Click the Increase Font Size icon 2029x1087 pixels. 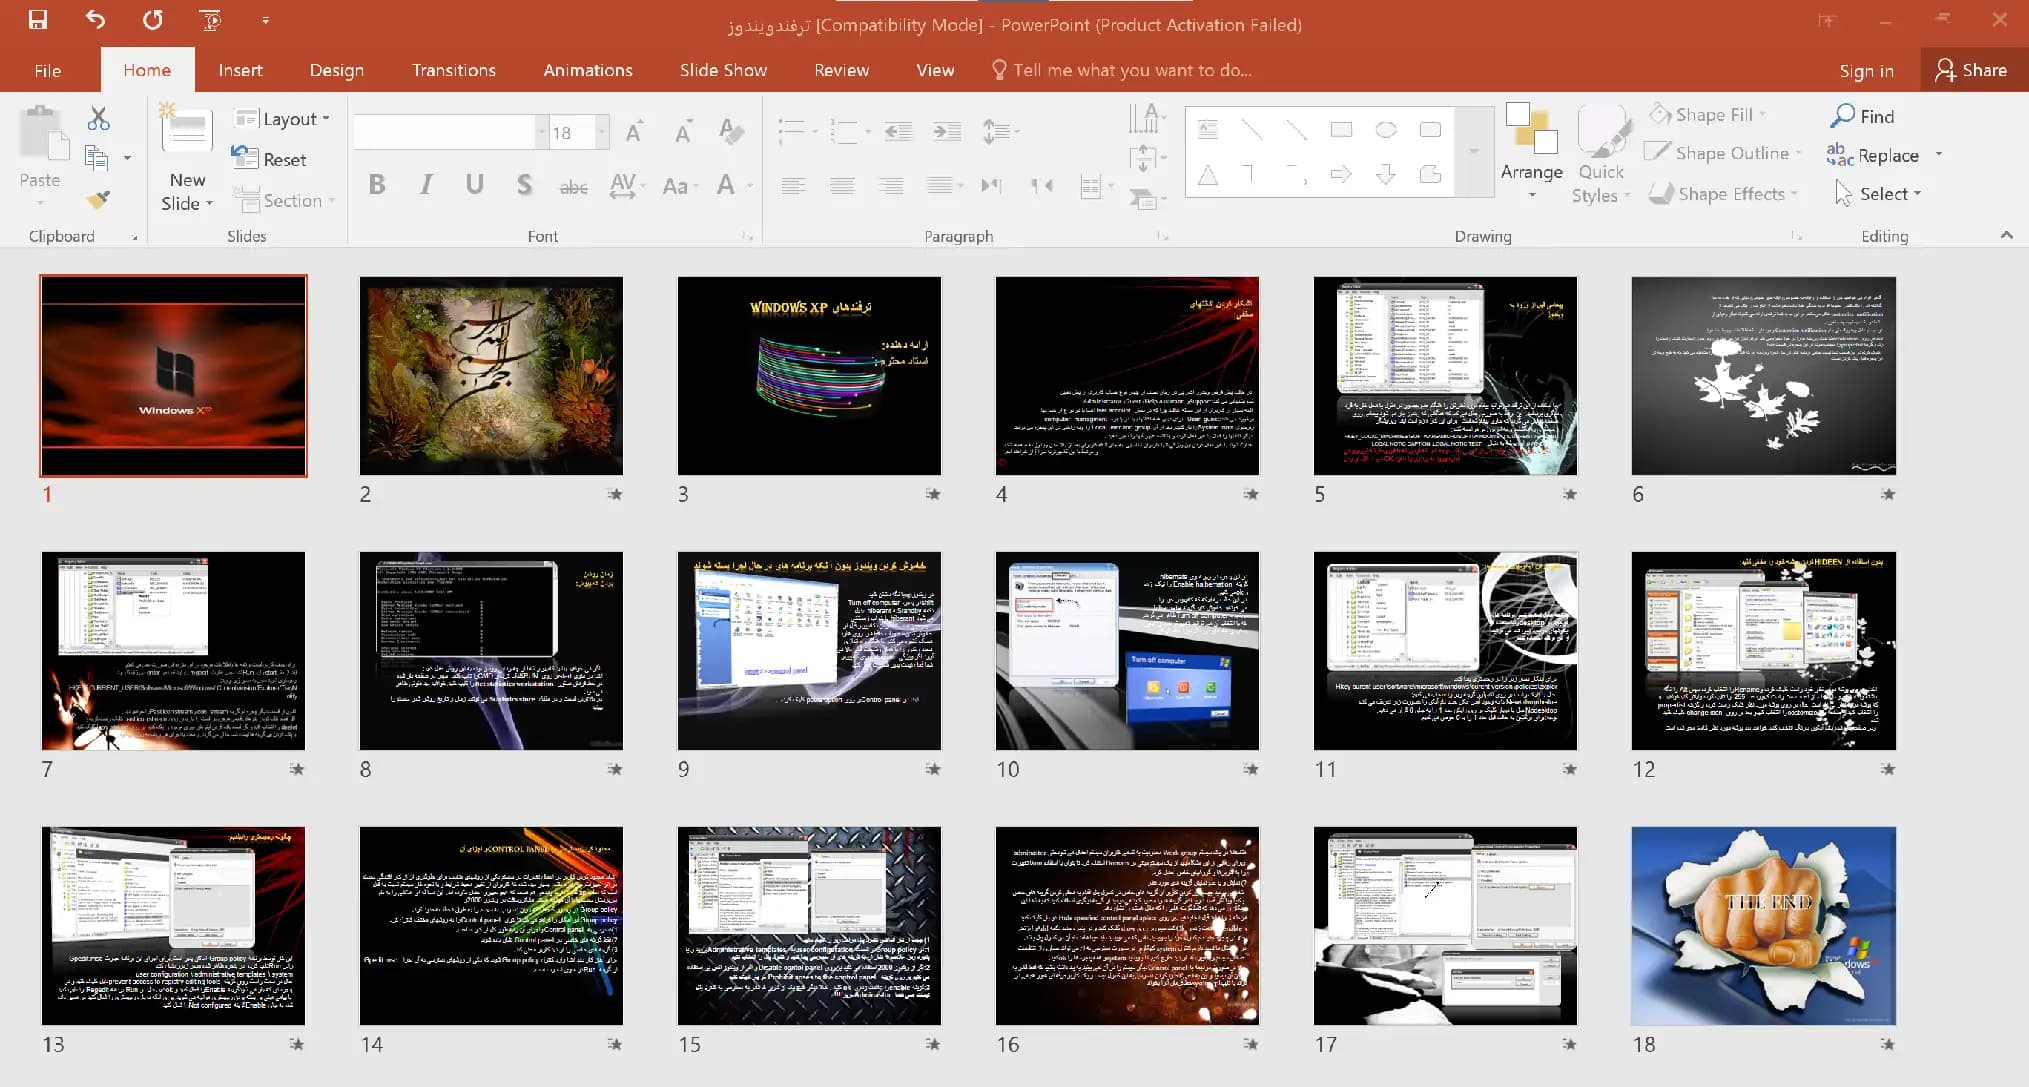634,132
